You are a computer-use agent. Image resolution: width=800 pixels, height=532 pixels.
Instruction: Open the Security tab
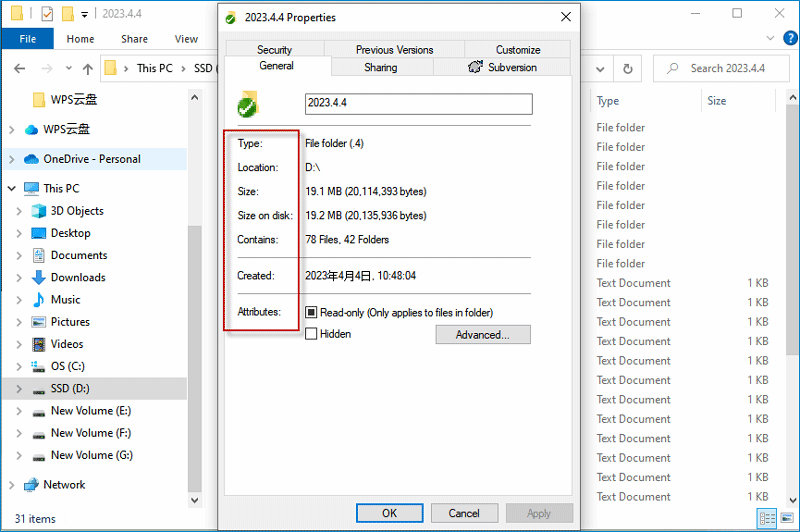[274, 49]
